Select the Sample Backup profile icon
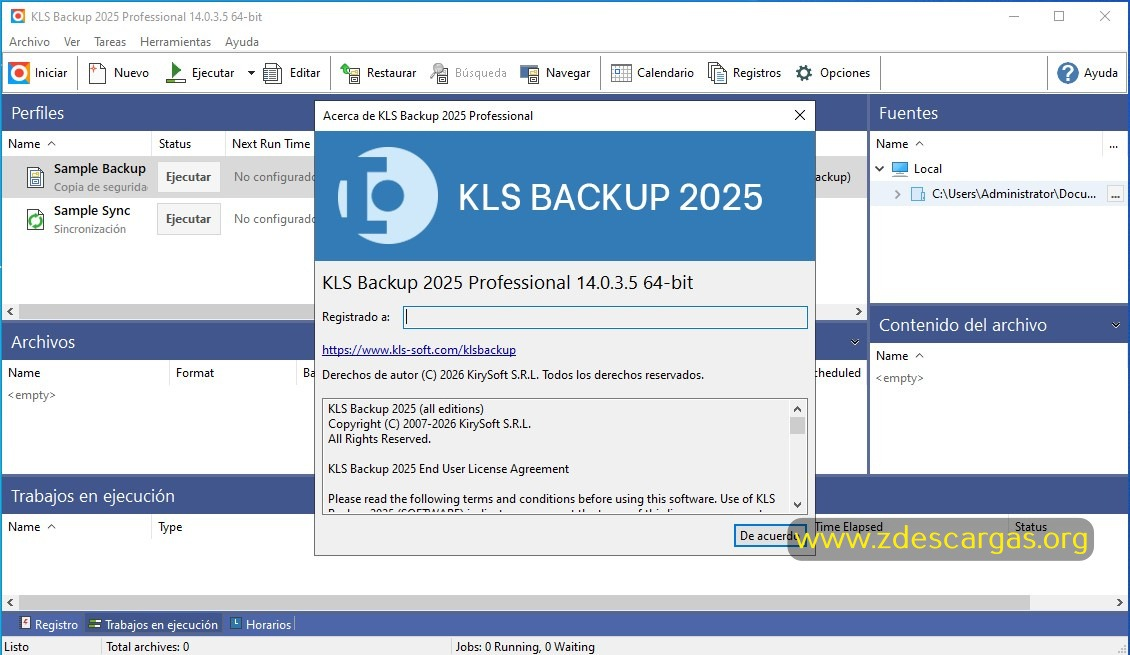 pos(34,176)
